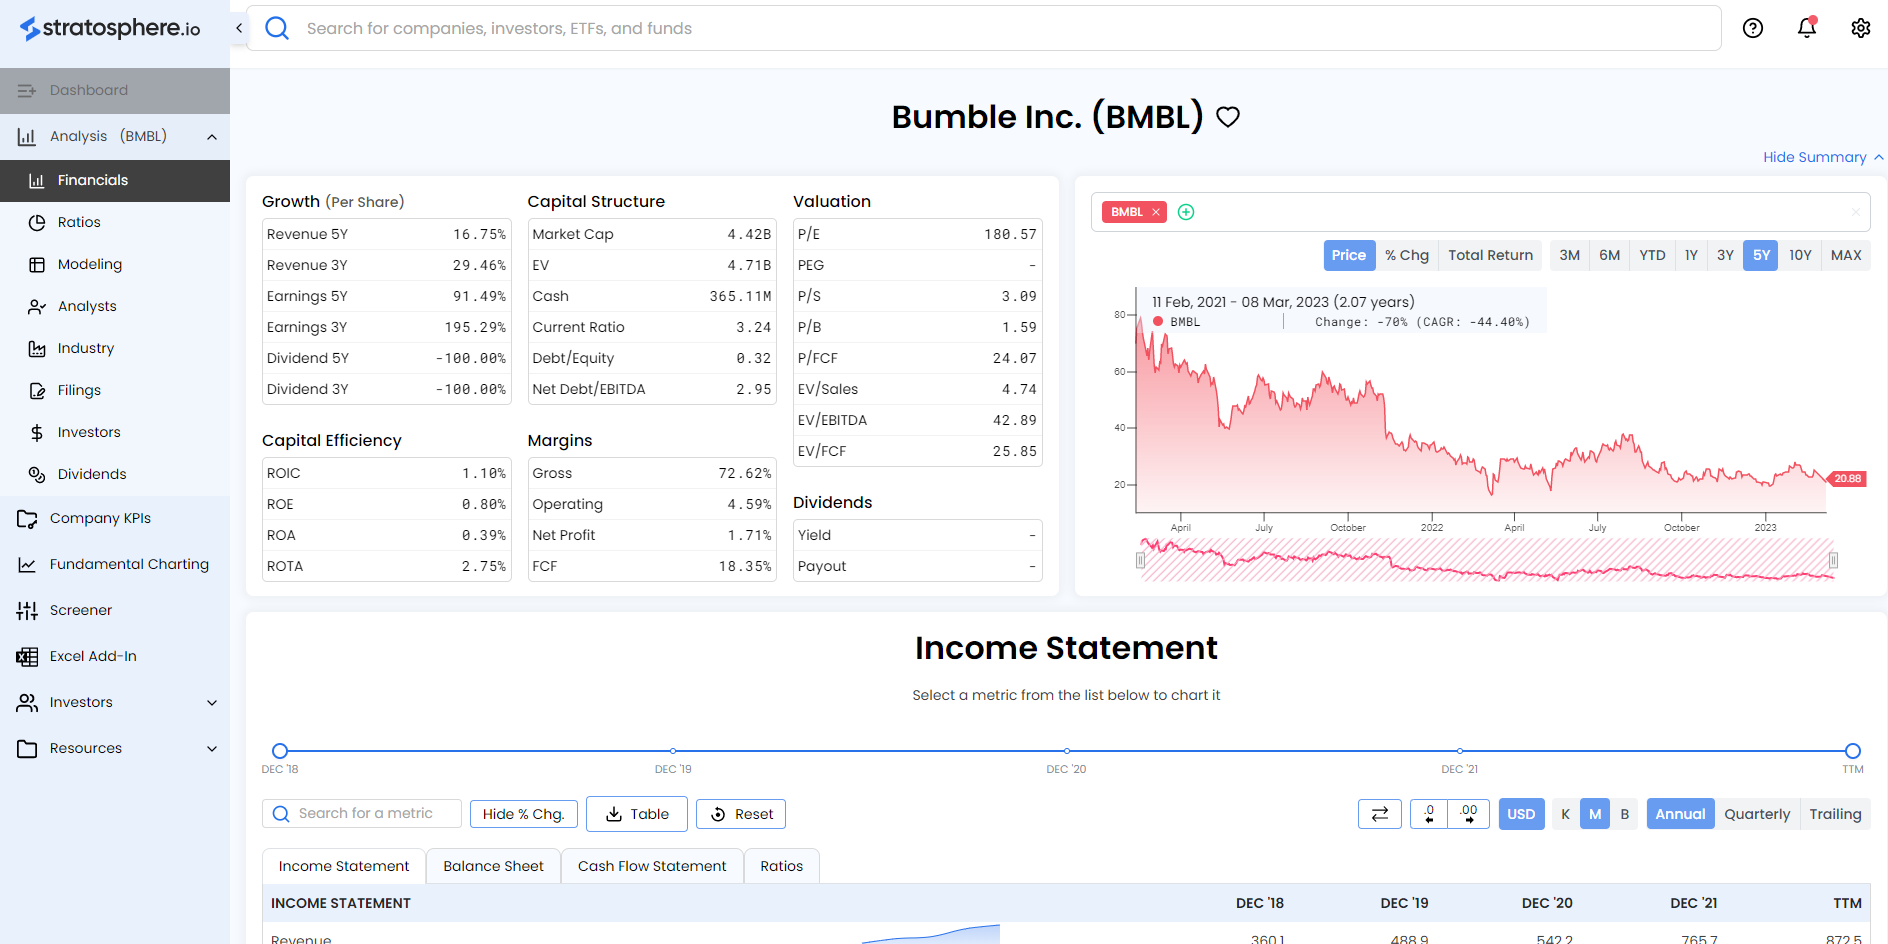This screenshot has height=944, width=1888.
Task: Focus the Search for a metric field
Action: click(x=362, y=814)
